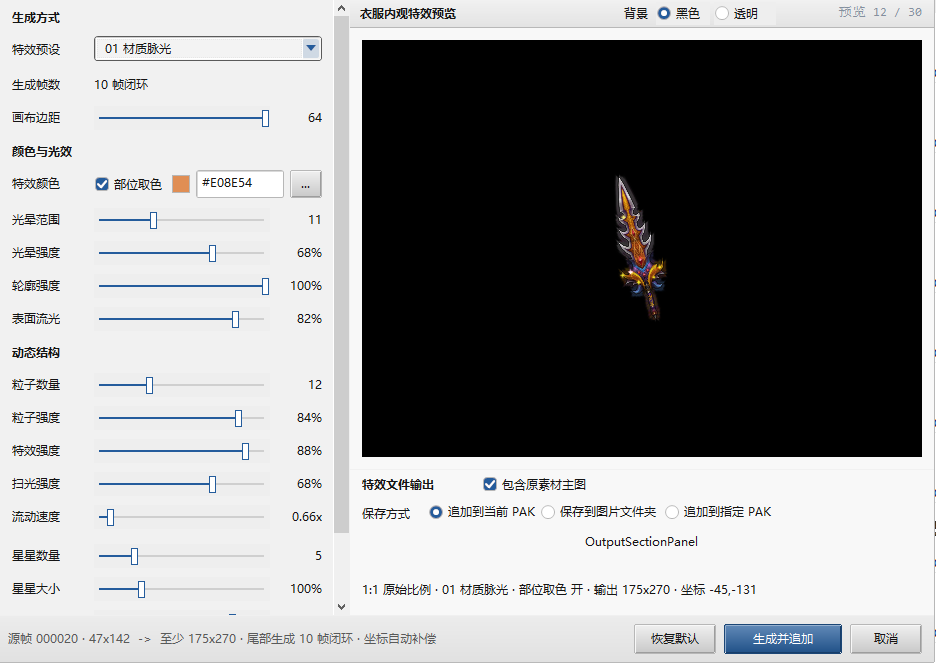Viewport: 936px width, 663px height.
Task: Click the orange effect color swatch
Action: 181,184
